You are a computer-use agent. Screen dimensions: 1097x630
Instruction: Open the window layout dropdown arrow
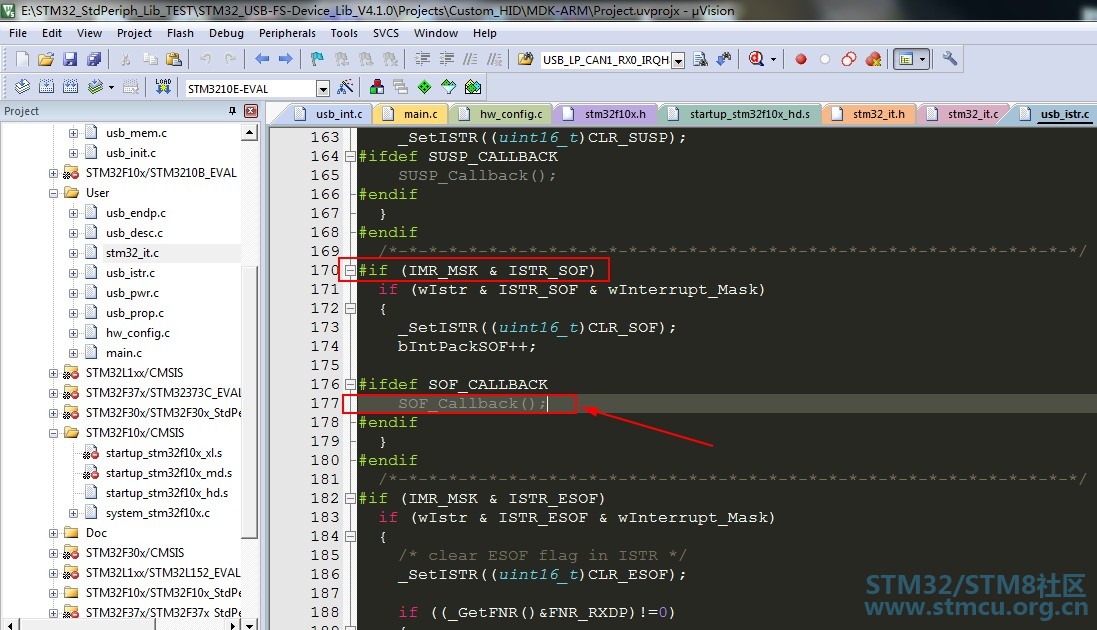click(923, 60)
